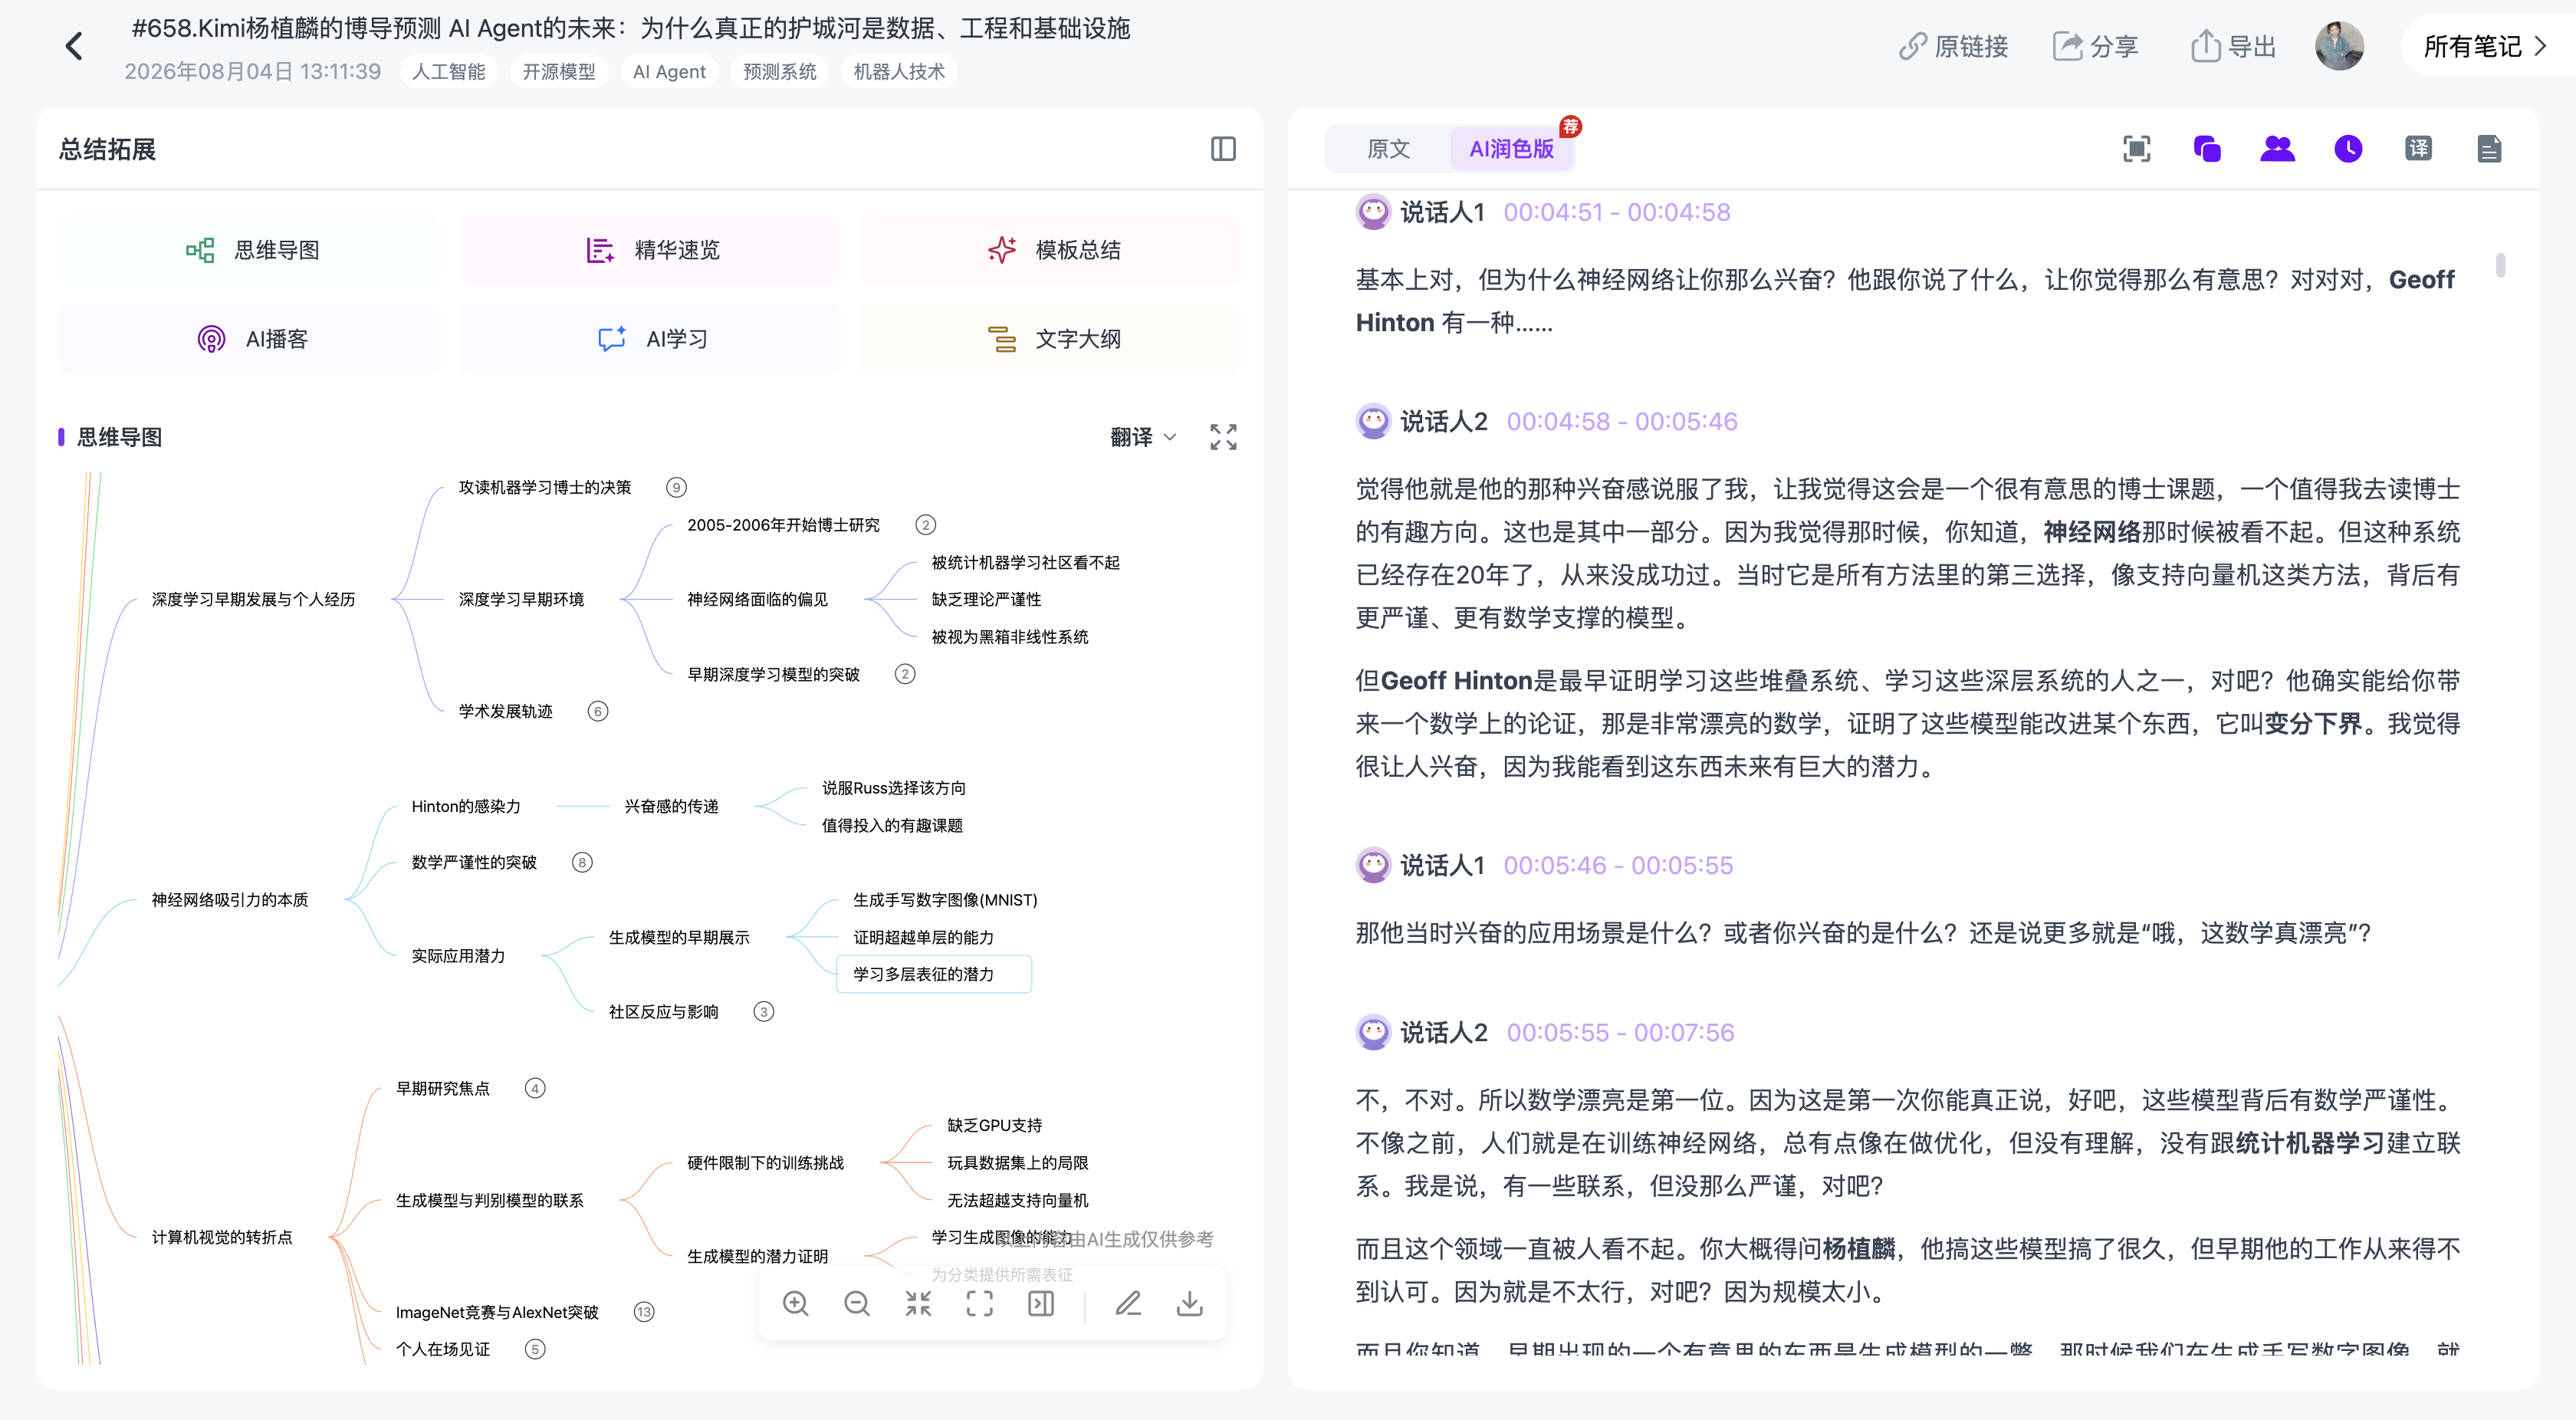Launch the AI播客 podcast feature

tap(250, 339)
